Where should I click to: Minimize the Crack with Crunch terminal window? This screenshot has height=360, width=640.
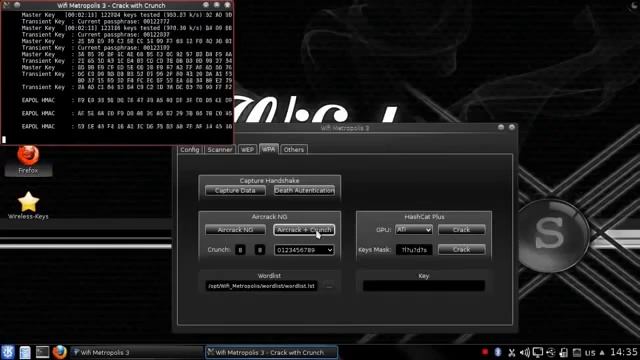click(x=206, y=5)
